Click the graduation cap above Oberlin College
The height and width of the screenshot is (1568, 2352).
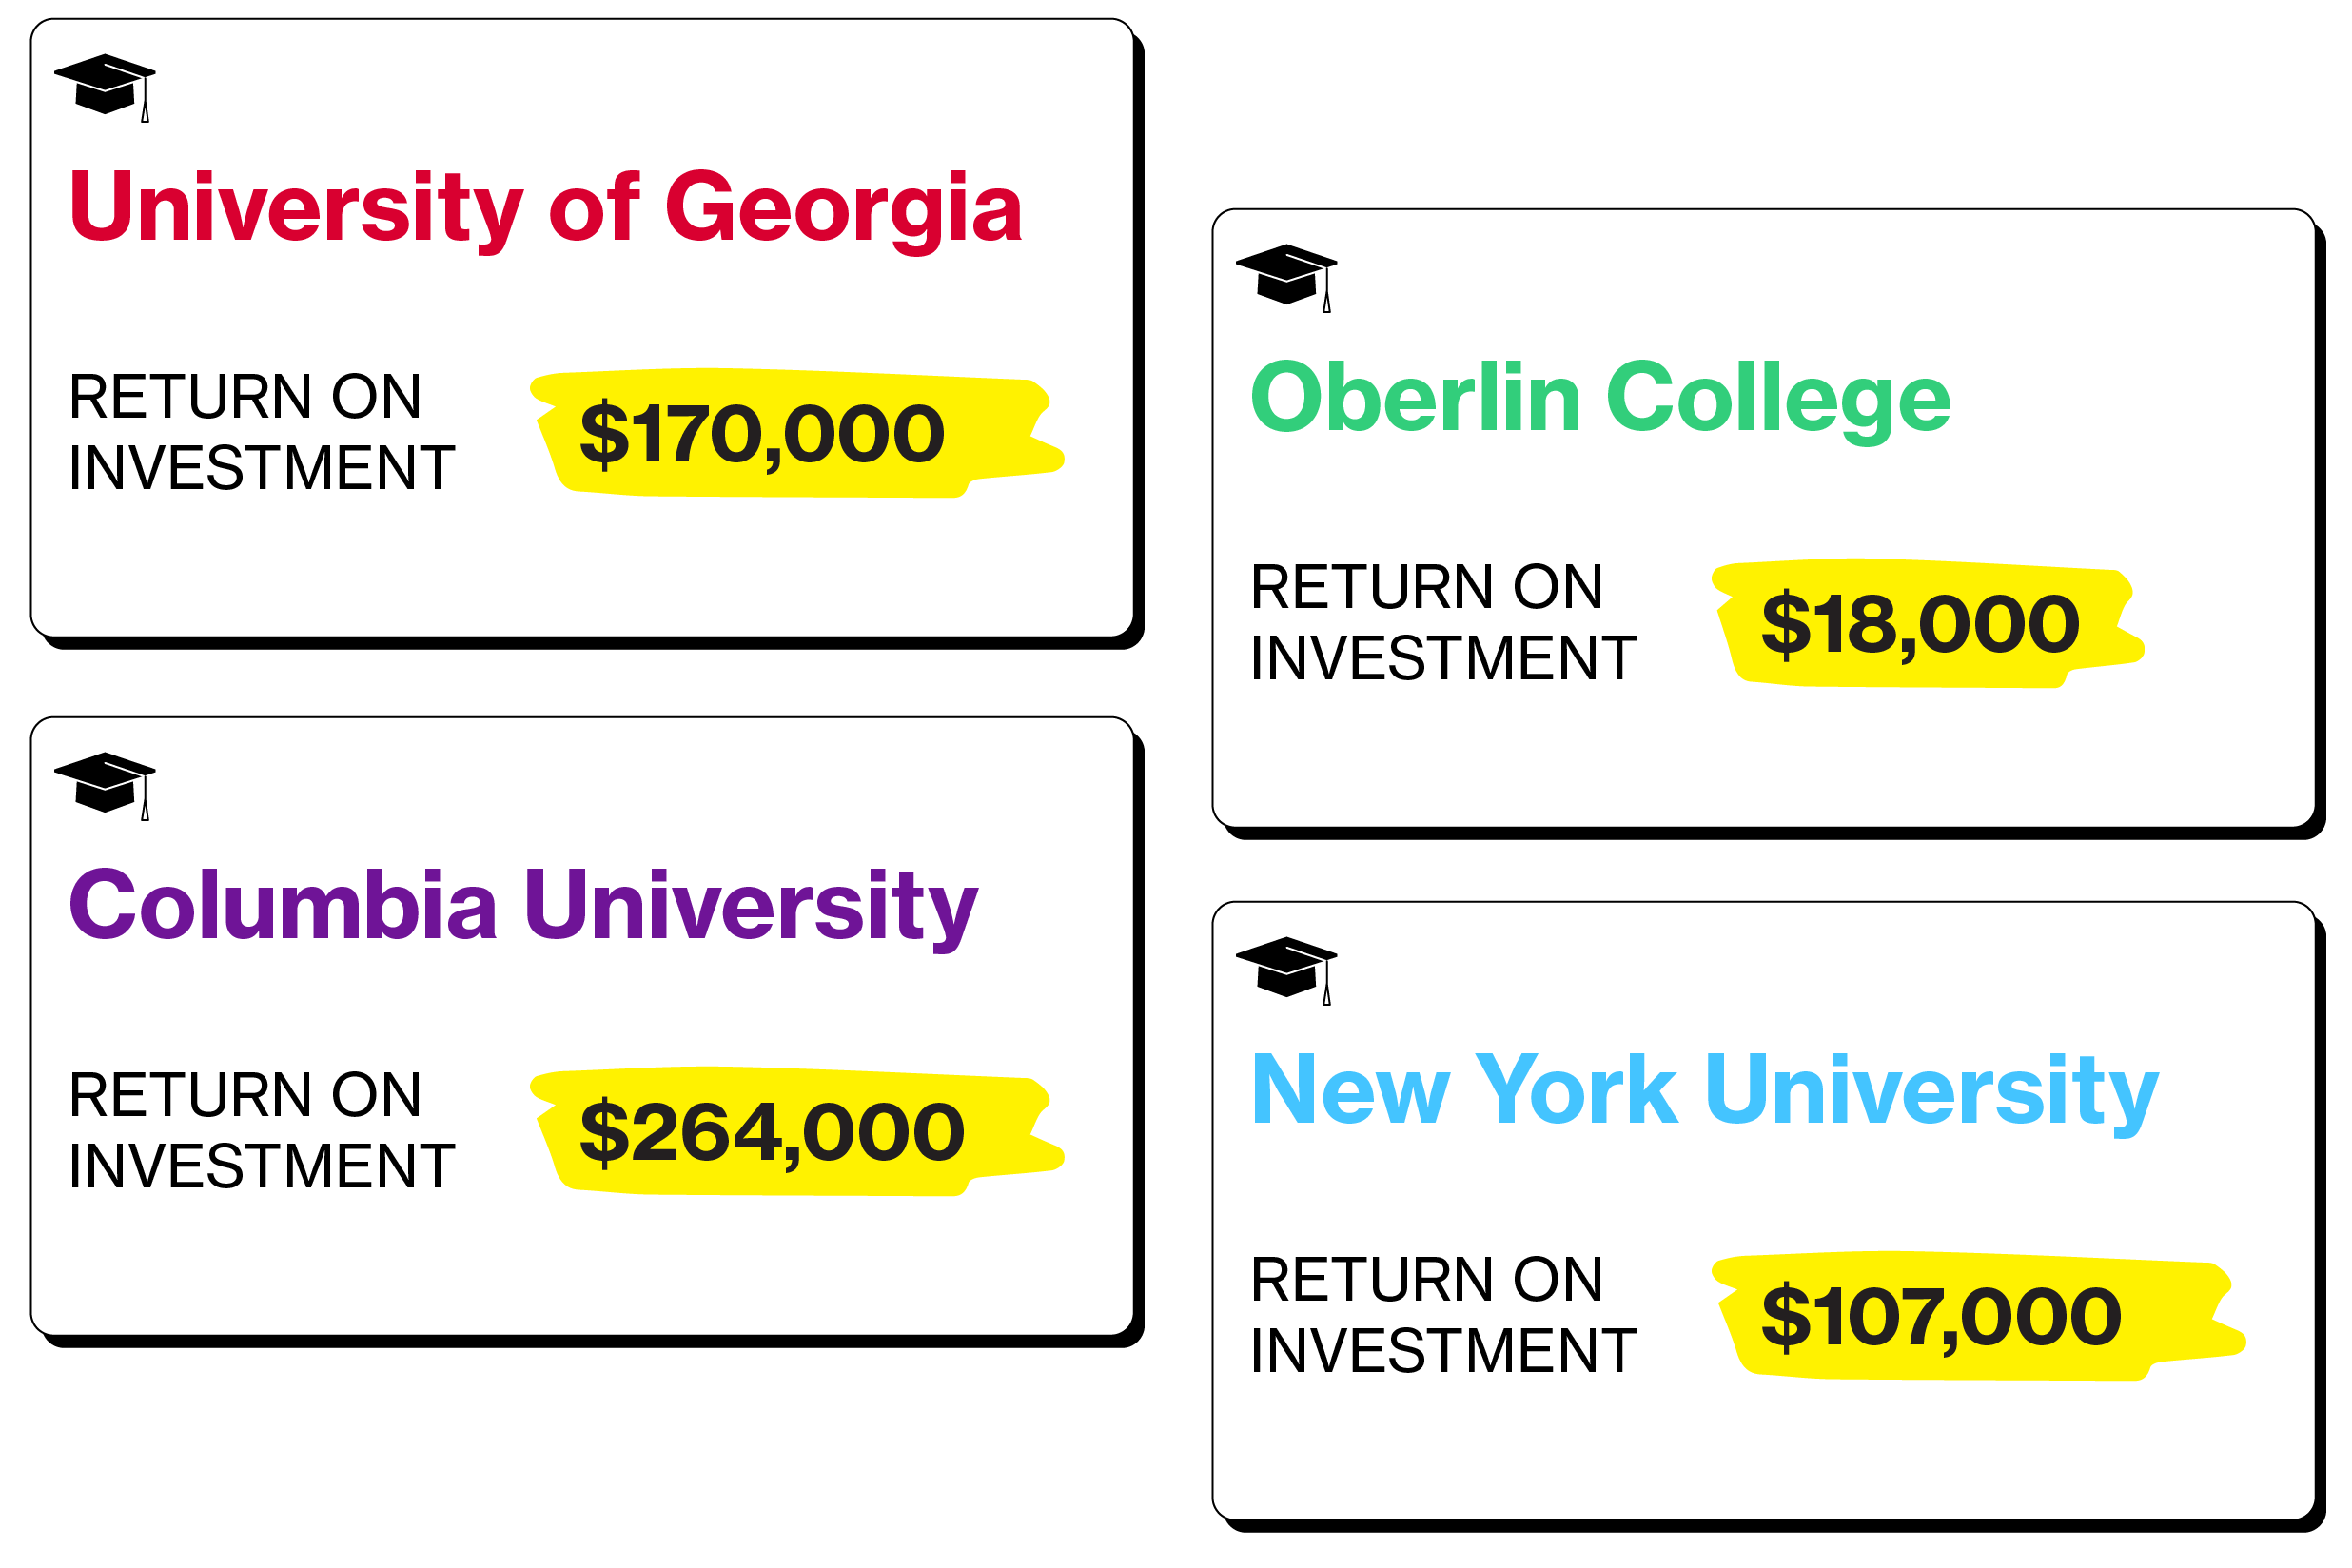[1286, 276]
